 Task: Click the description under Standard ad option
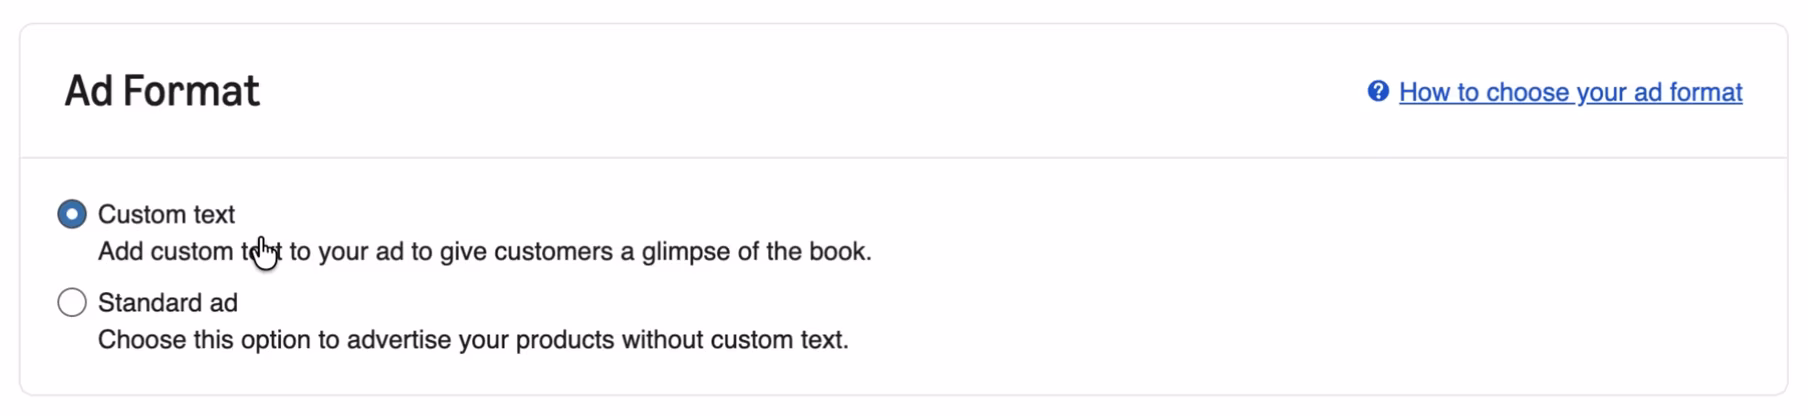click(x=472, y=340)
